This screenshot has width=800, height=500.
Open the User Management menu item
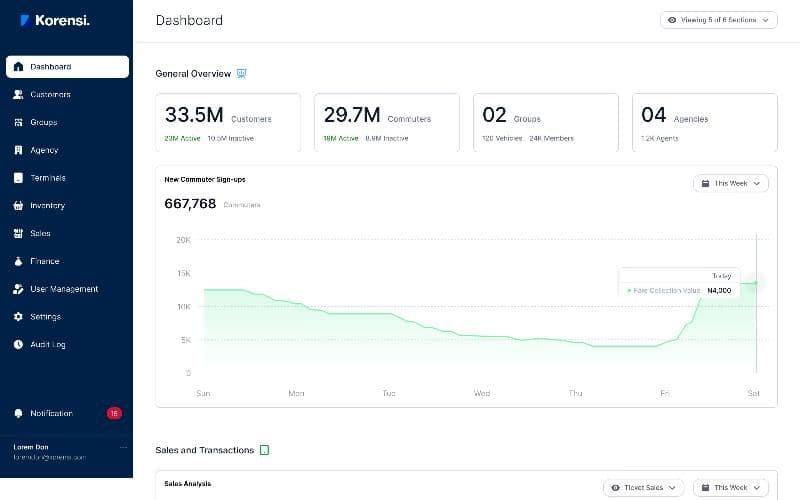(67, 289)
